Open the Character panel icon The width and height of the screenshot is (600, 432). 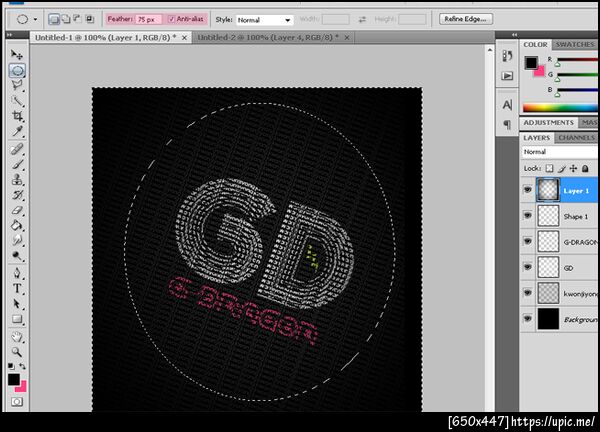point(507,104)
